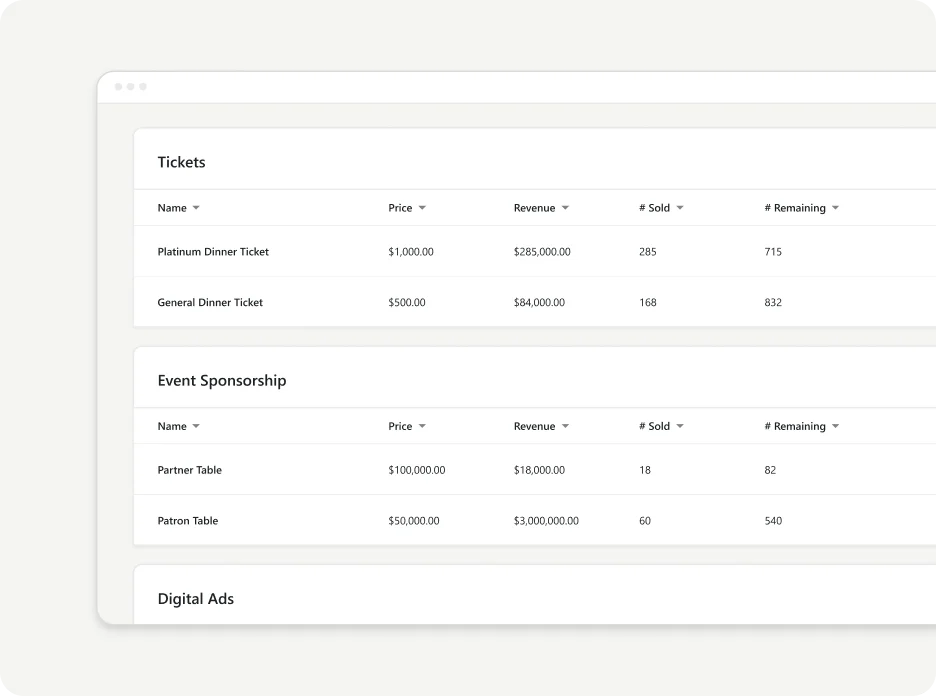The width and height of the screenshot is (936, 696).
Task: Click Platinum Dinner Ticket revenue $285,000.00
Action: point(542,252)
